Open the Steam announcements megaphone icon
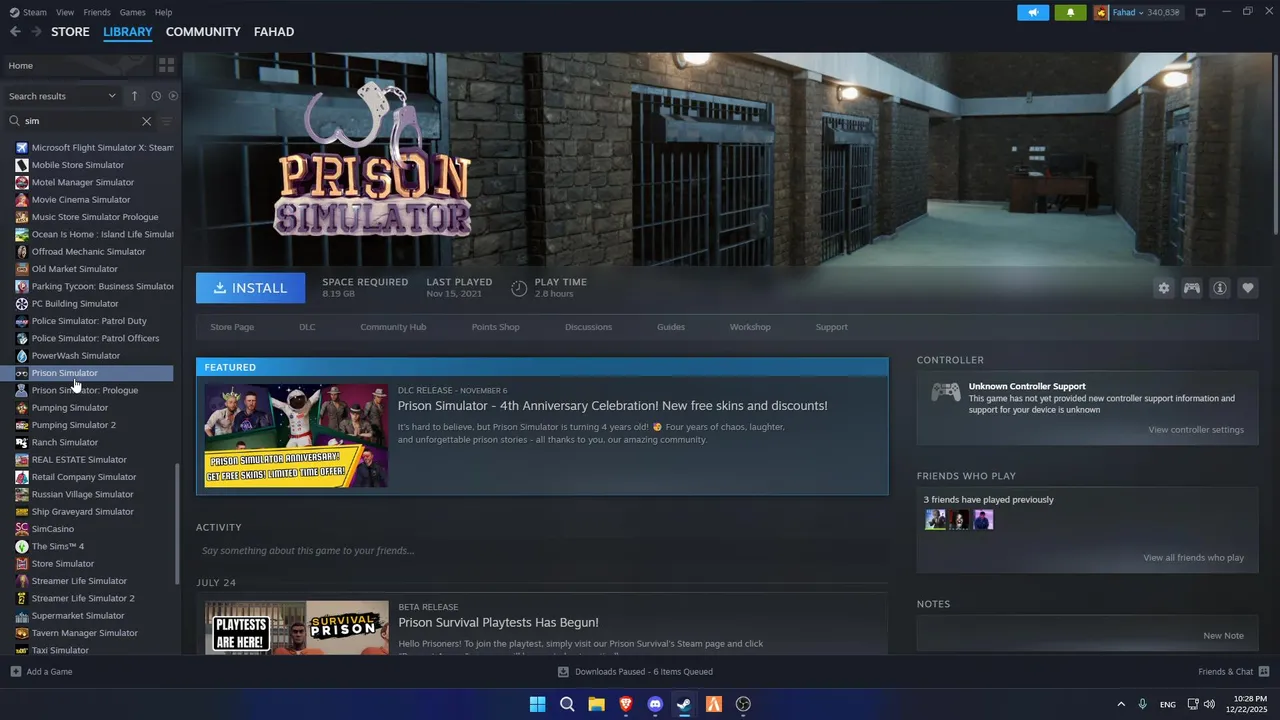 (1033, 12)
